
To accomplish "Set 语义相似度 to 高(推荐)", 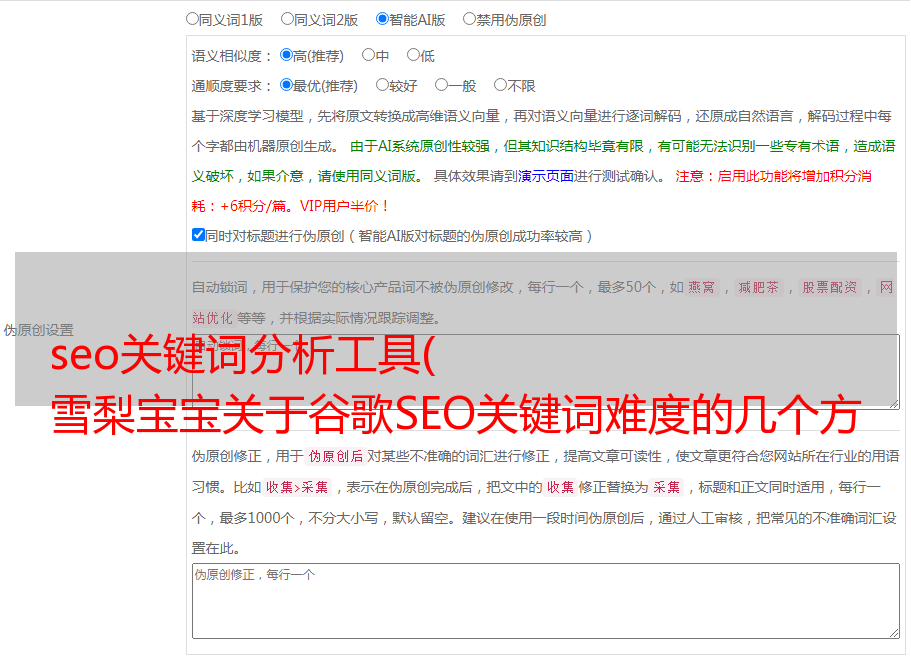I will (286, 55).
